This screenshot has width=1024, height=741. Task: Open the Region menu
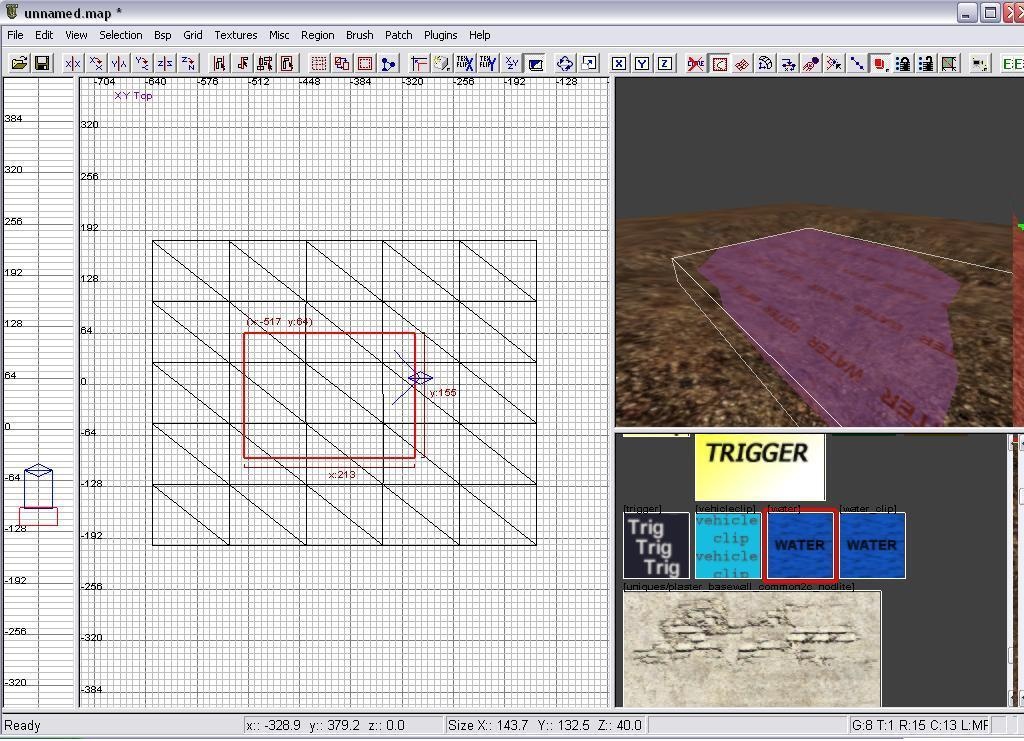317,35
